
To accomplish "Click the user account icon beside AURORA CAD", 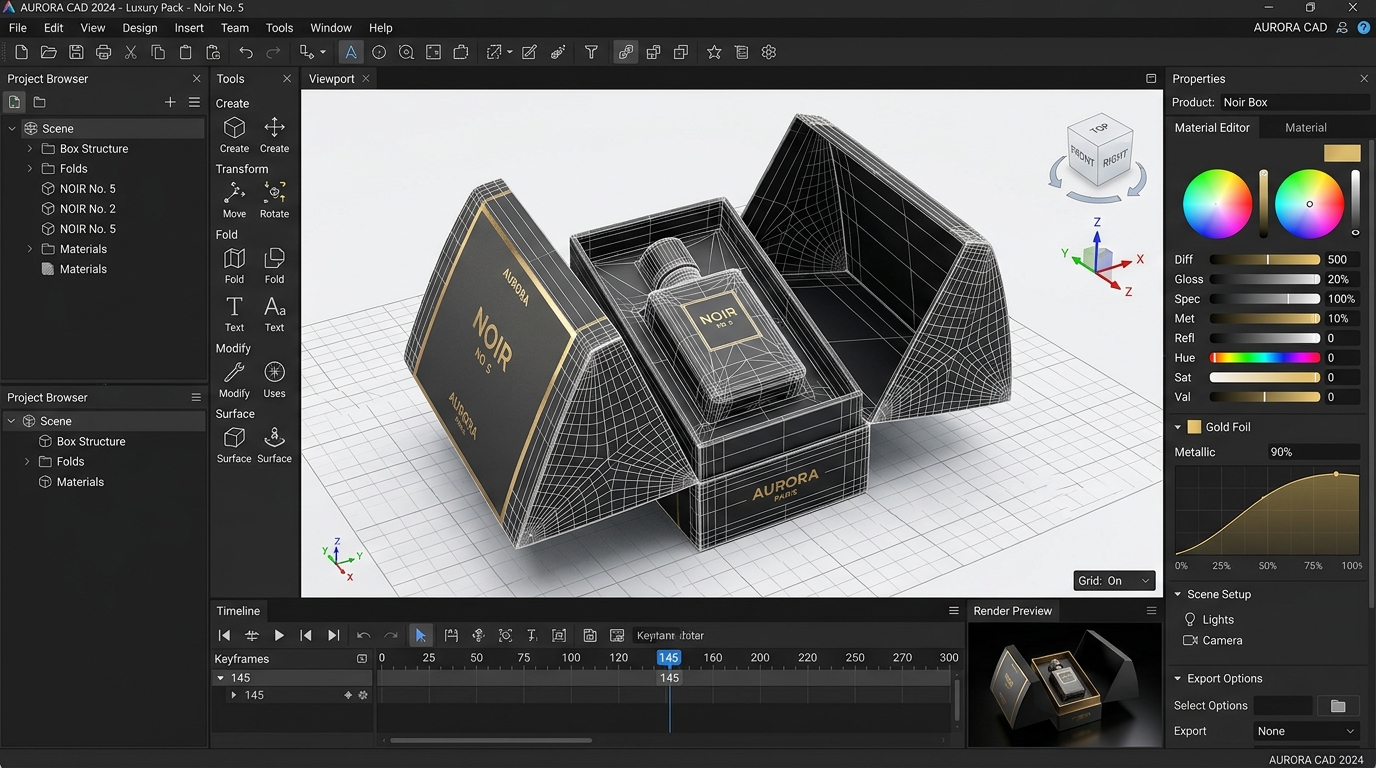I will tap(1343, 28).
